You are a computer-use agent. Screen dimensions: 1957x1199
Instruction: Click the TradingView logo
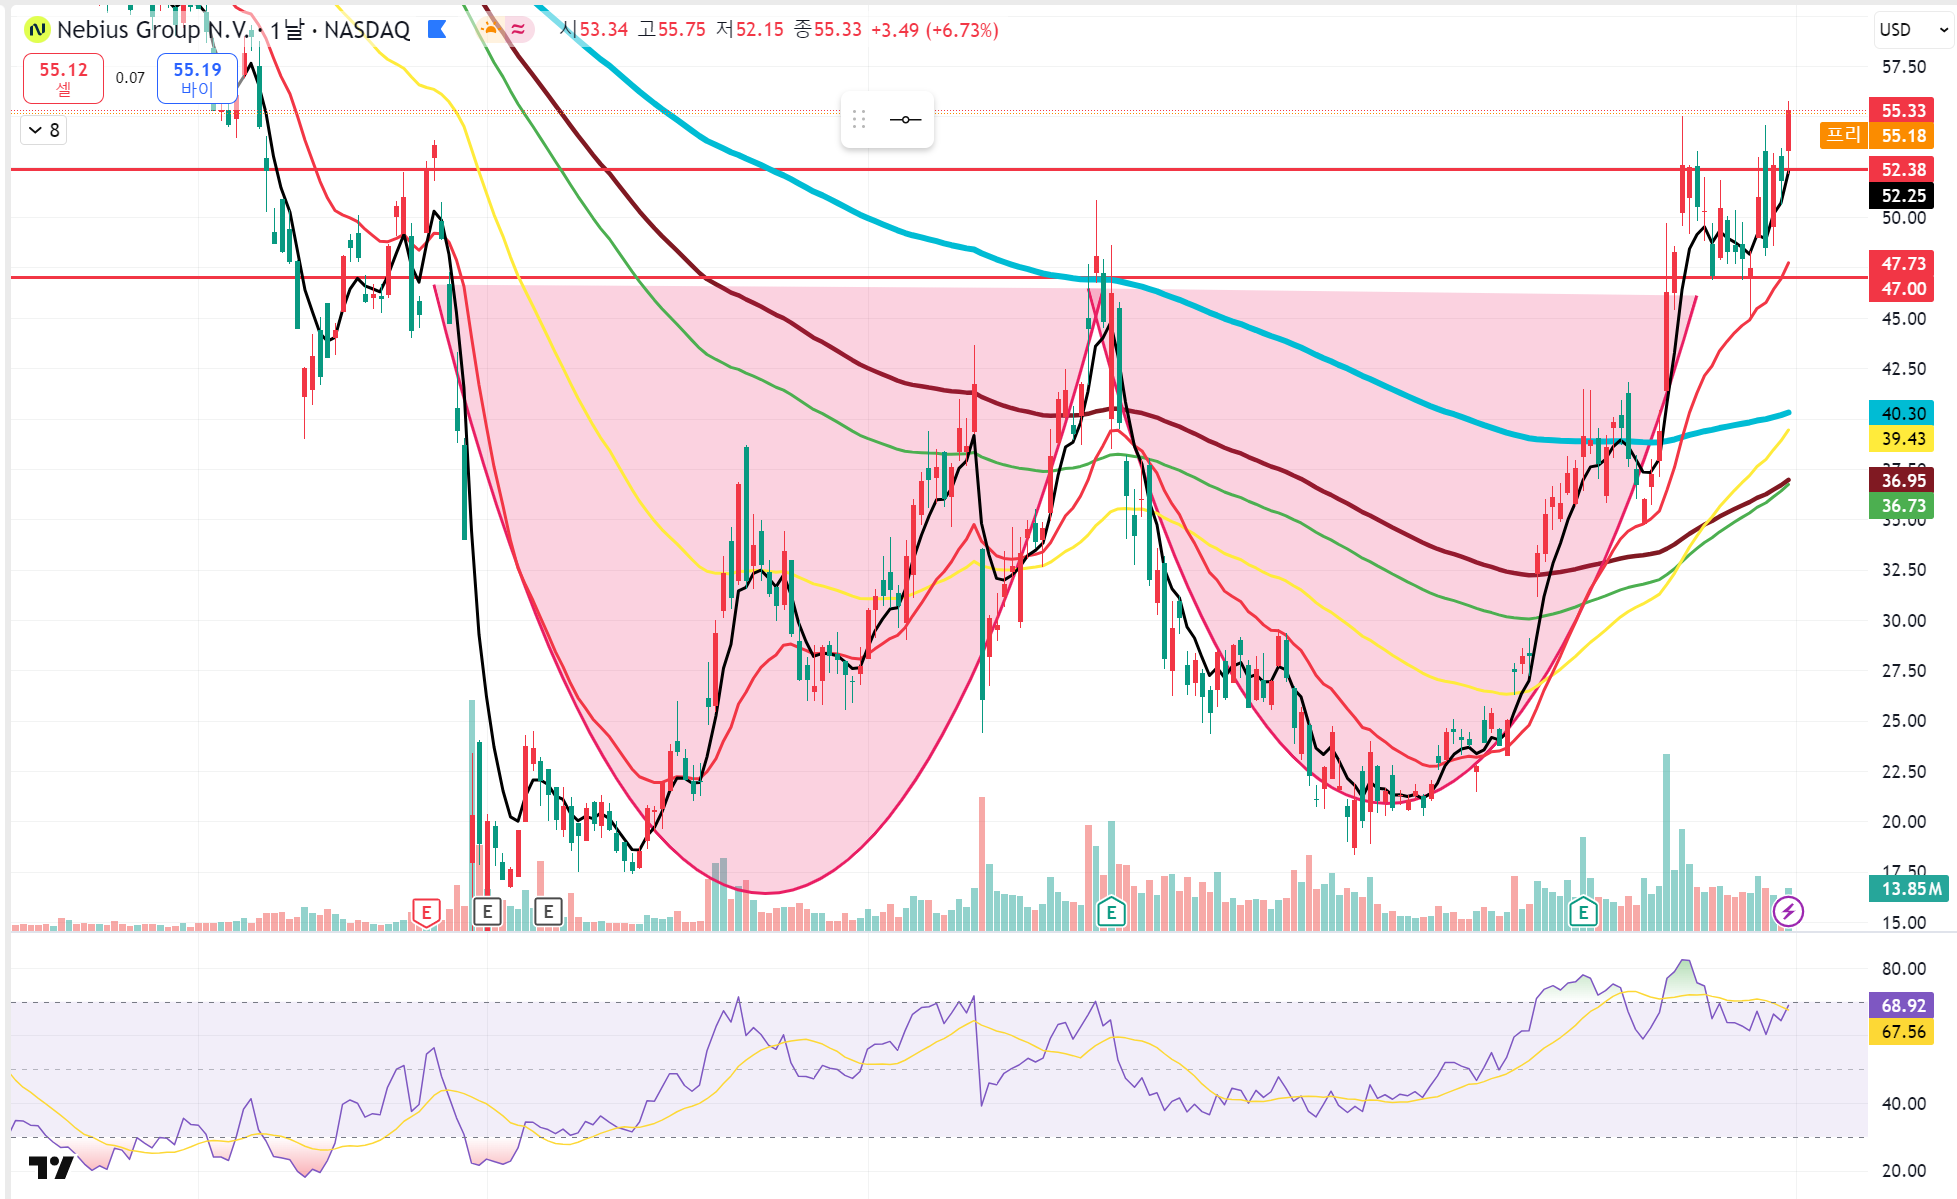(51, 1167)
